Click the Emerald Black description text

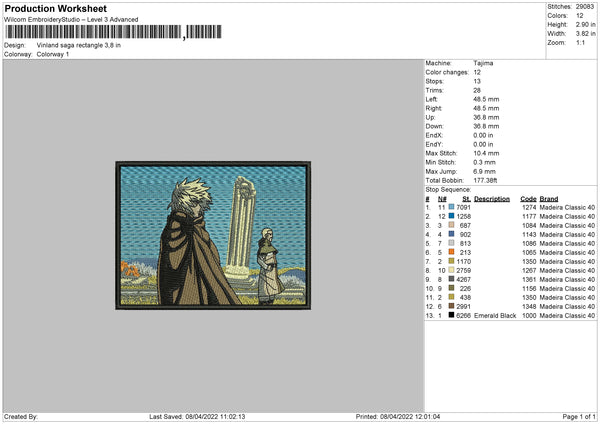pyautogui.click(x=495, y=315)
